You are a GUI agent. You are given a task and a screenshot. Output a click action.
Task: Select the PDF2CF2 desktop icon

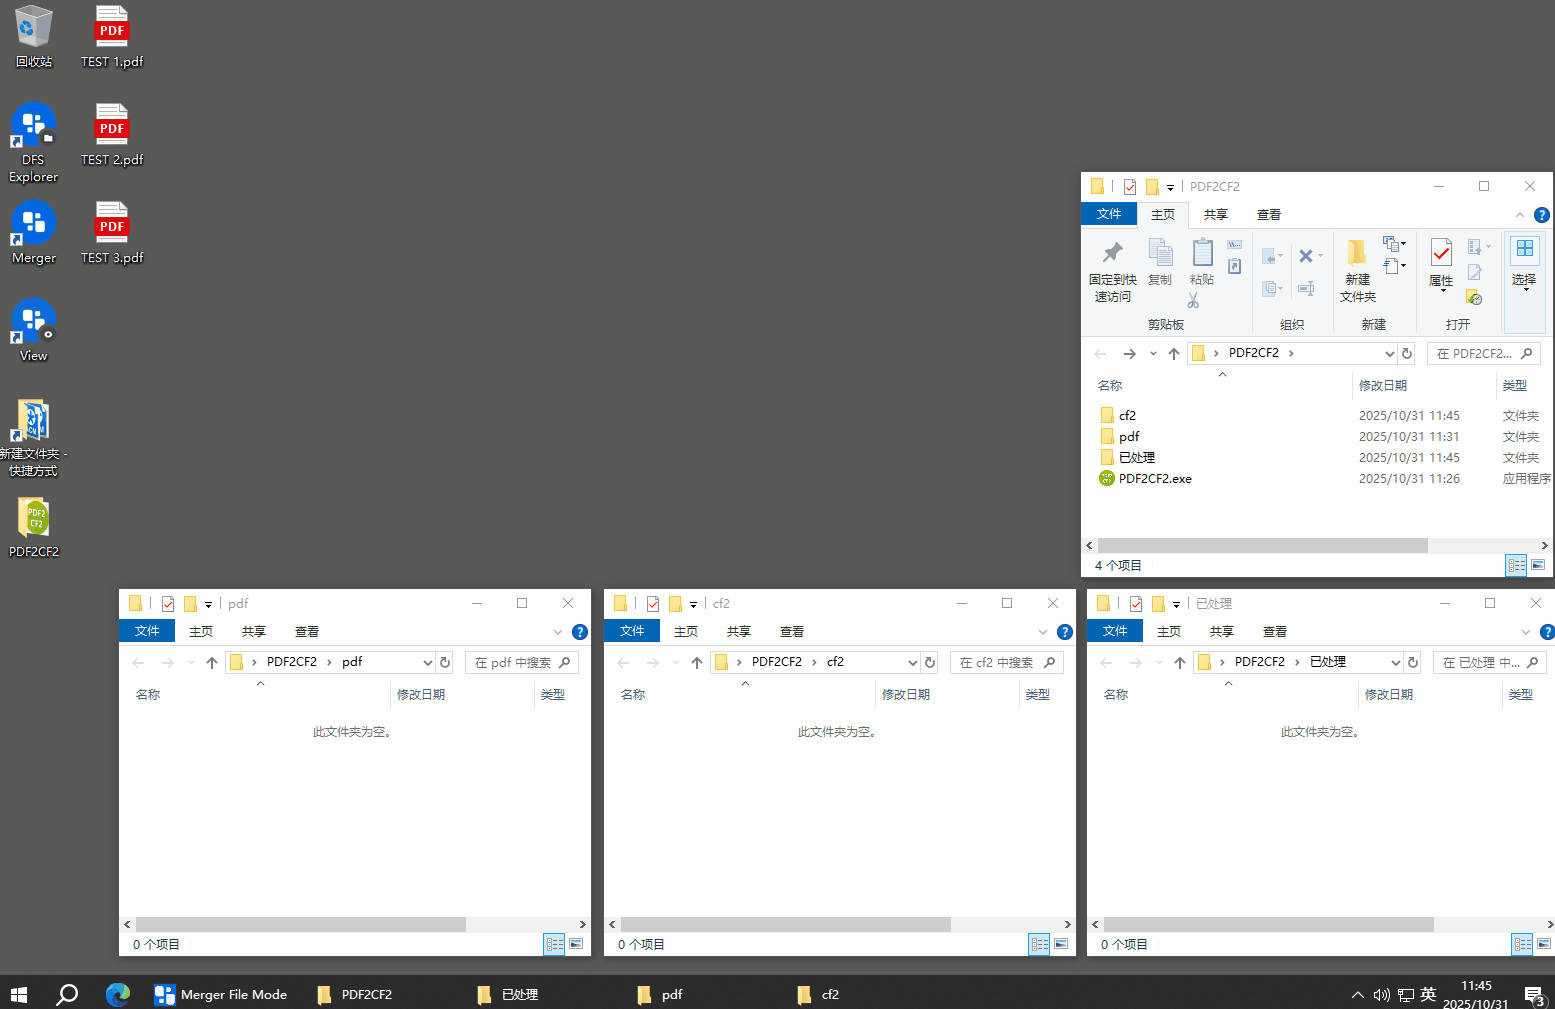(34, 518)
